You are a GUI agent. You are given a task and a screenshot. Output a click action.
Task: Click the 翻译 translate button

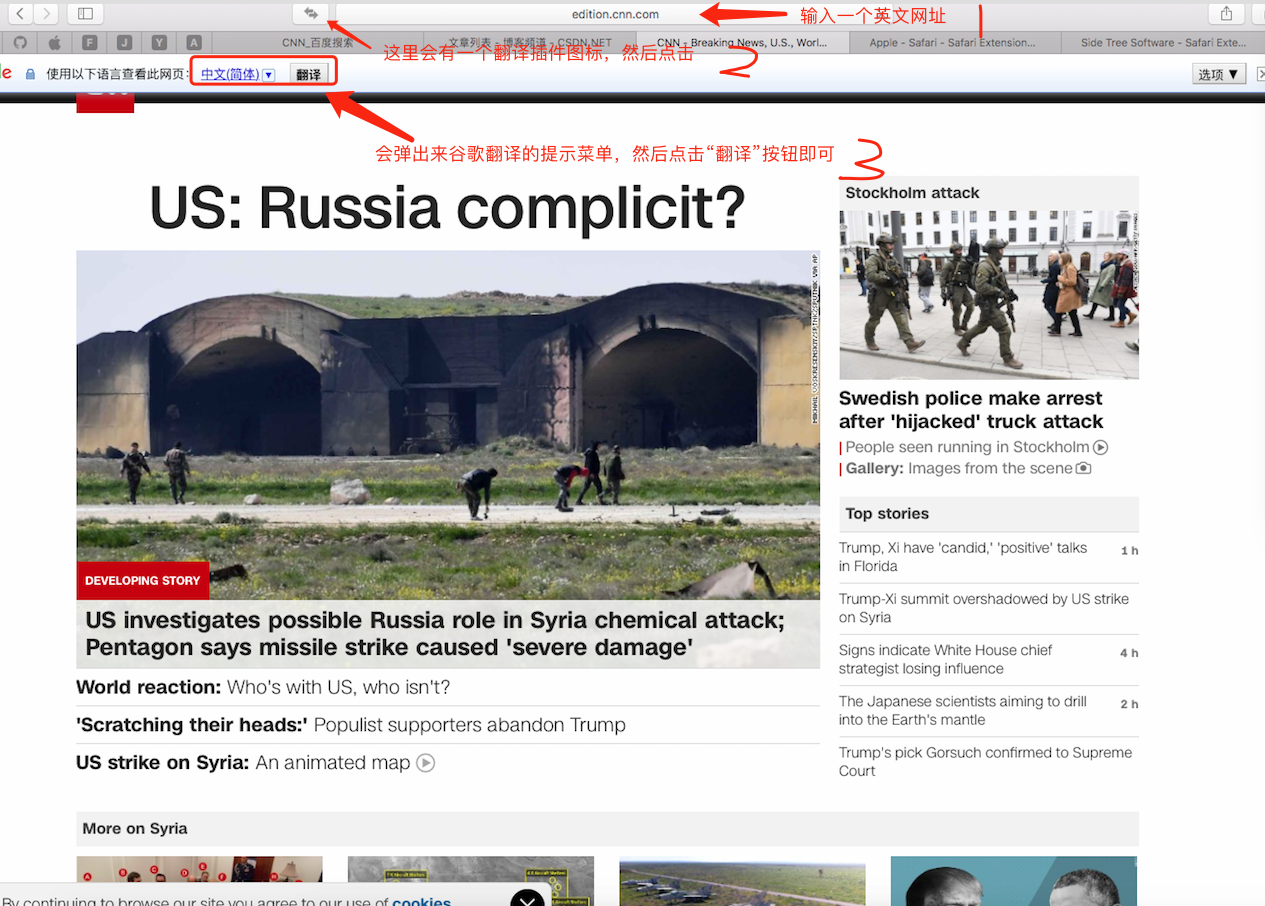point(309,74)
